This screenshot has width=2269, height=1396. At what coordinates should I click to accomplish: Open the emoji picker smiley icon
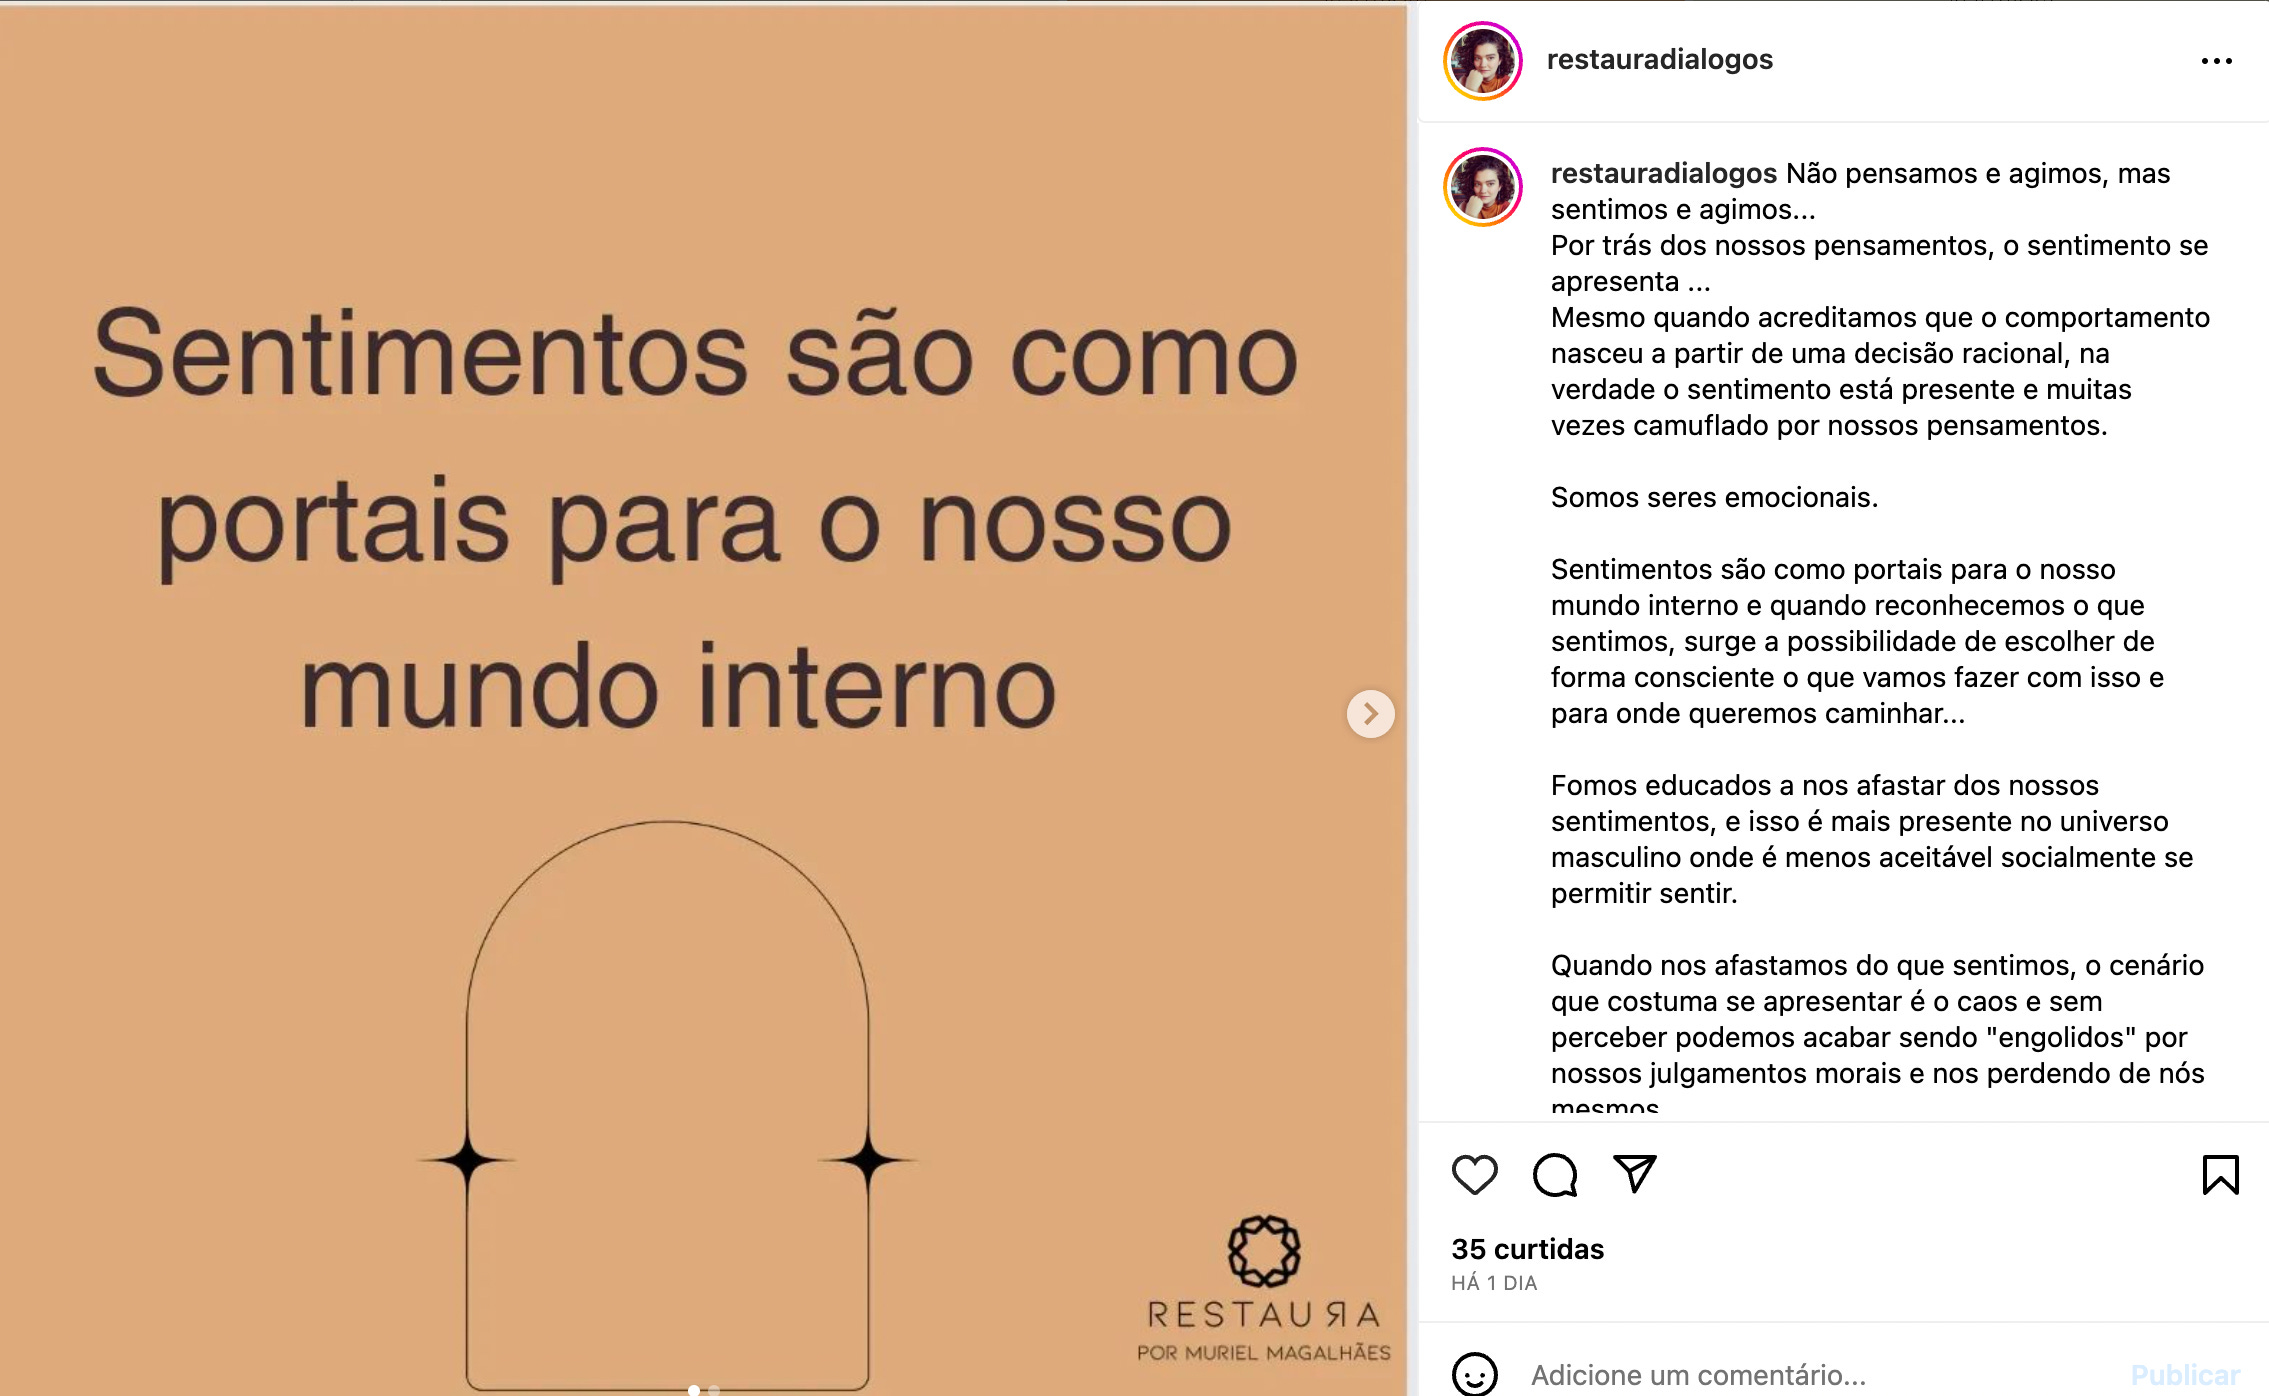point(1474,1375)
